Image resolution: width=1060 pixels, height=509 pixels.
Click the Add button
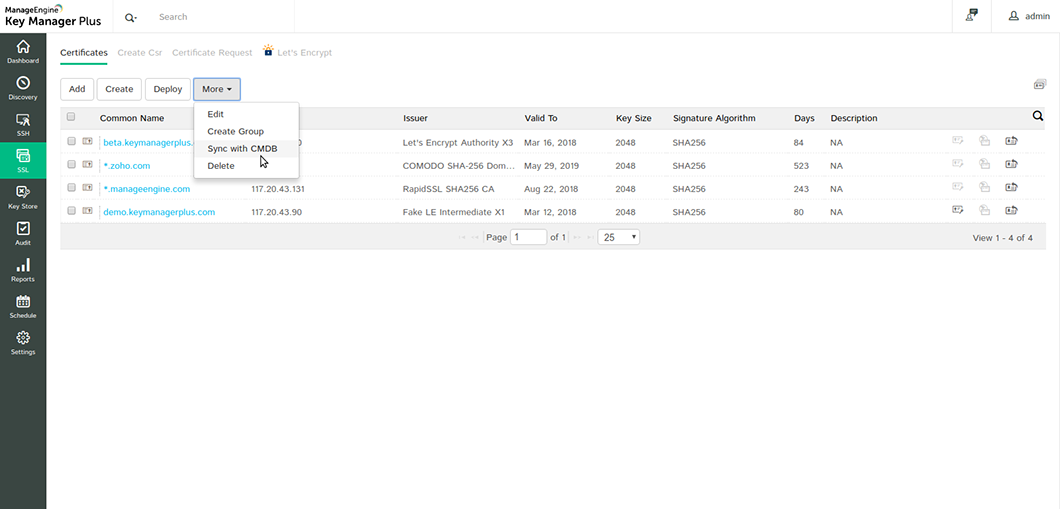[77, 89]
